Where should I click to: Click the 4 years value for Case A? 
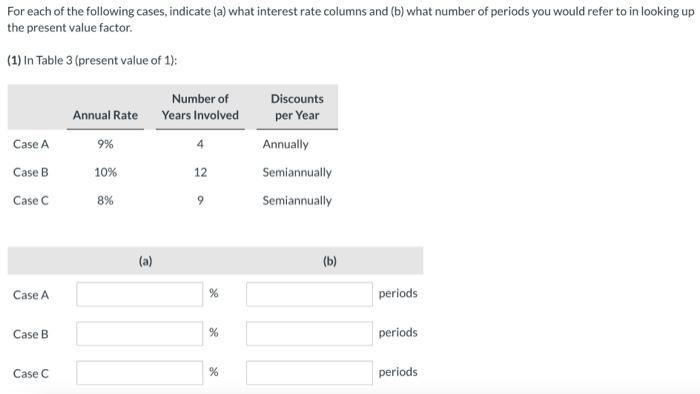click(200, 144)
